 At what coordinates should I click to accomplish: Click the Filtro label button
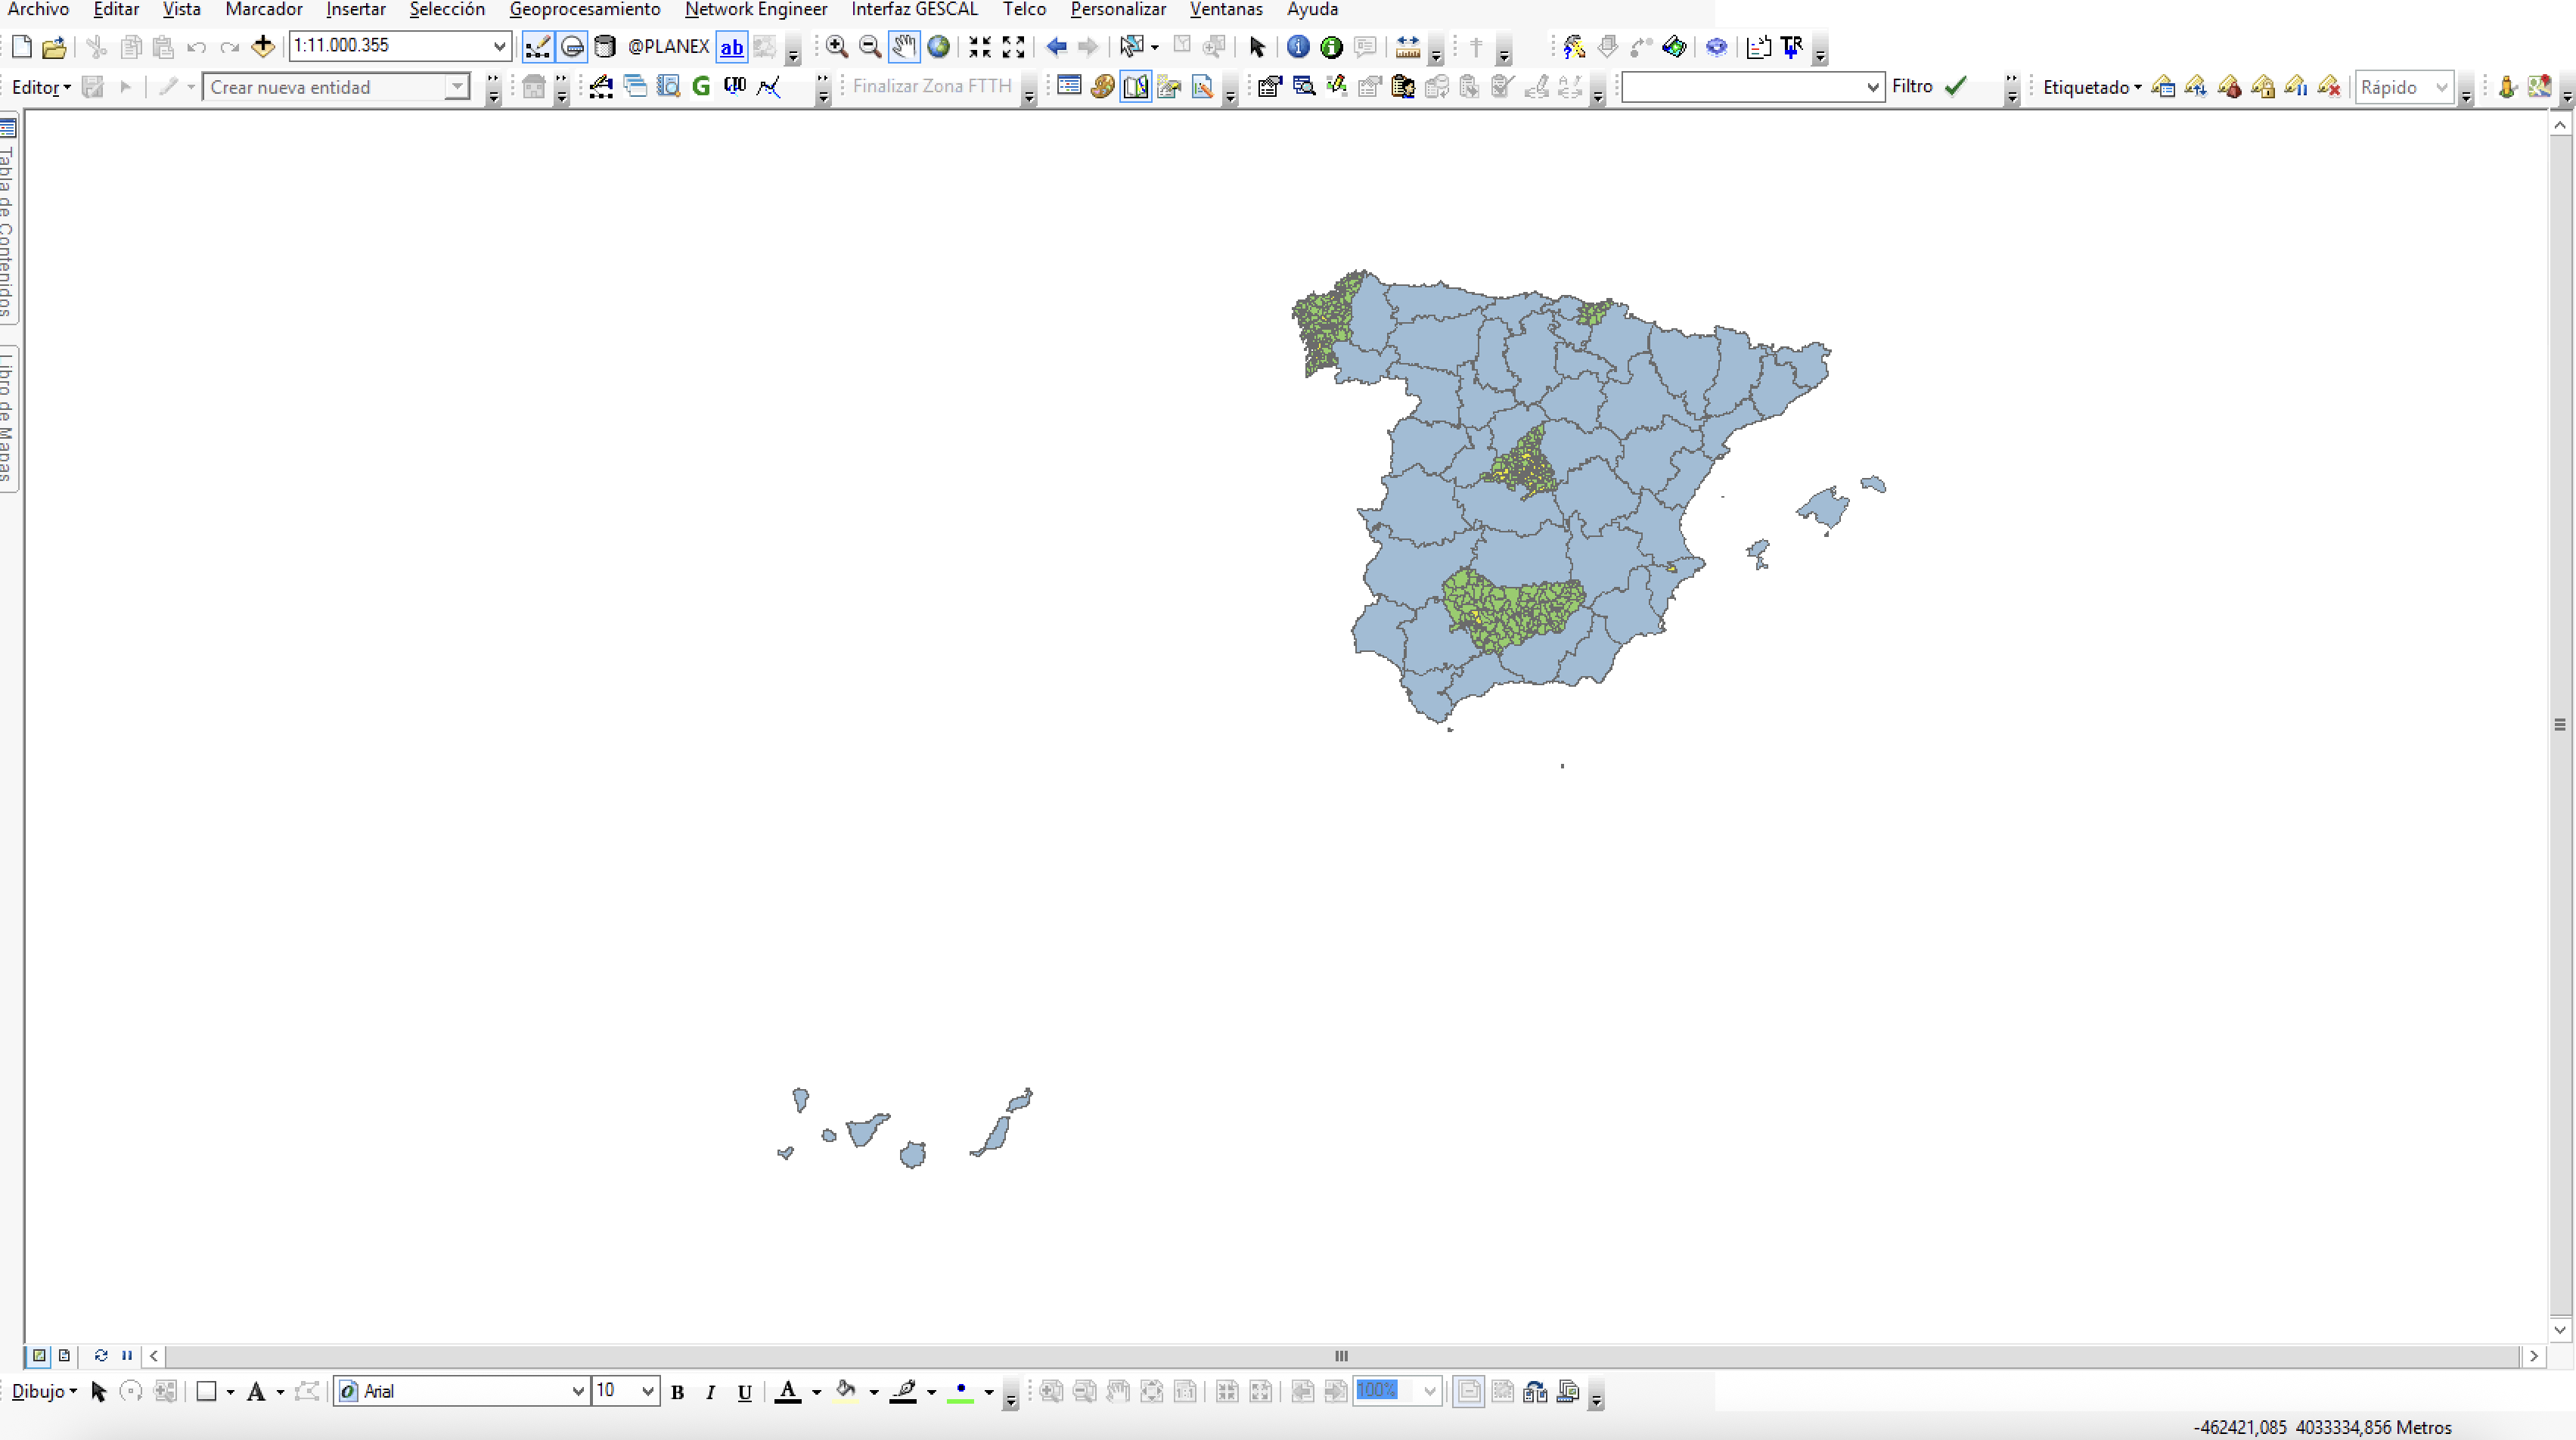[1912, 87]
